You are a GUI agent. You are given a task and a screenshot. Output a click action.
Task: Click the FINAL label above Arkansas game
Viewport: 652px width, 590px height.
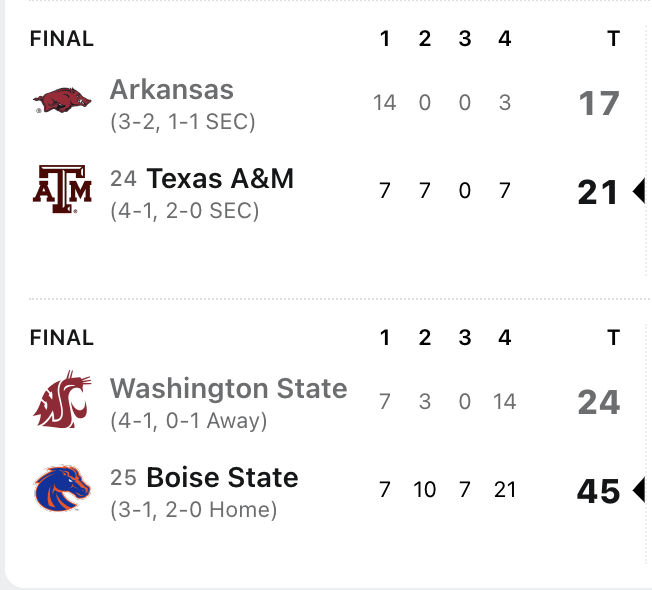[62, 39]
